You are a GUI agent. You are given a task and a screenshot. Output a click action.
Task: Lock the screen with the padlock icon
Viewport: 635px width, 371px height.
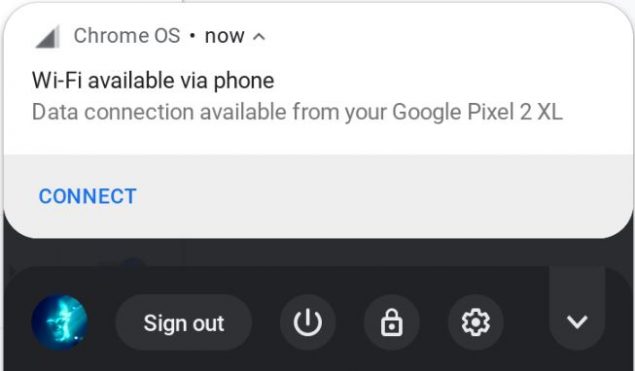pos(392,322)
